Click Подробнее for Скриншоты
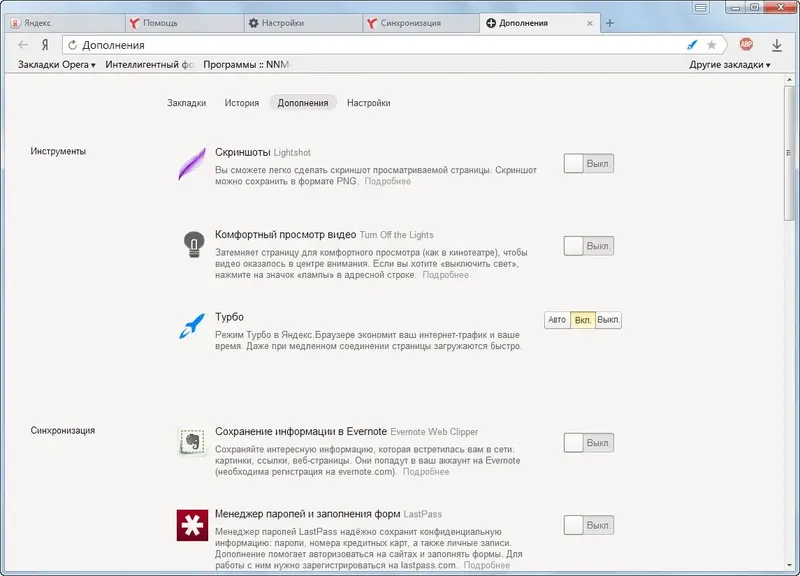The image size is (800, 576). 388,181
